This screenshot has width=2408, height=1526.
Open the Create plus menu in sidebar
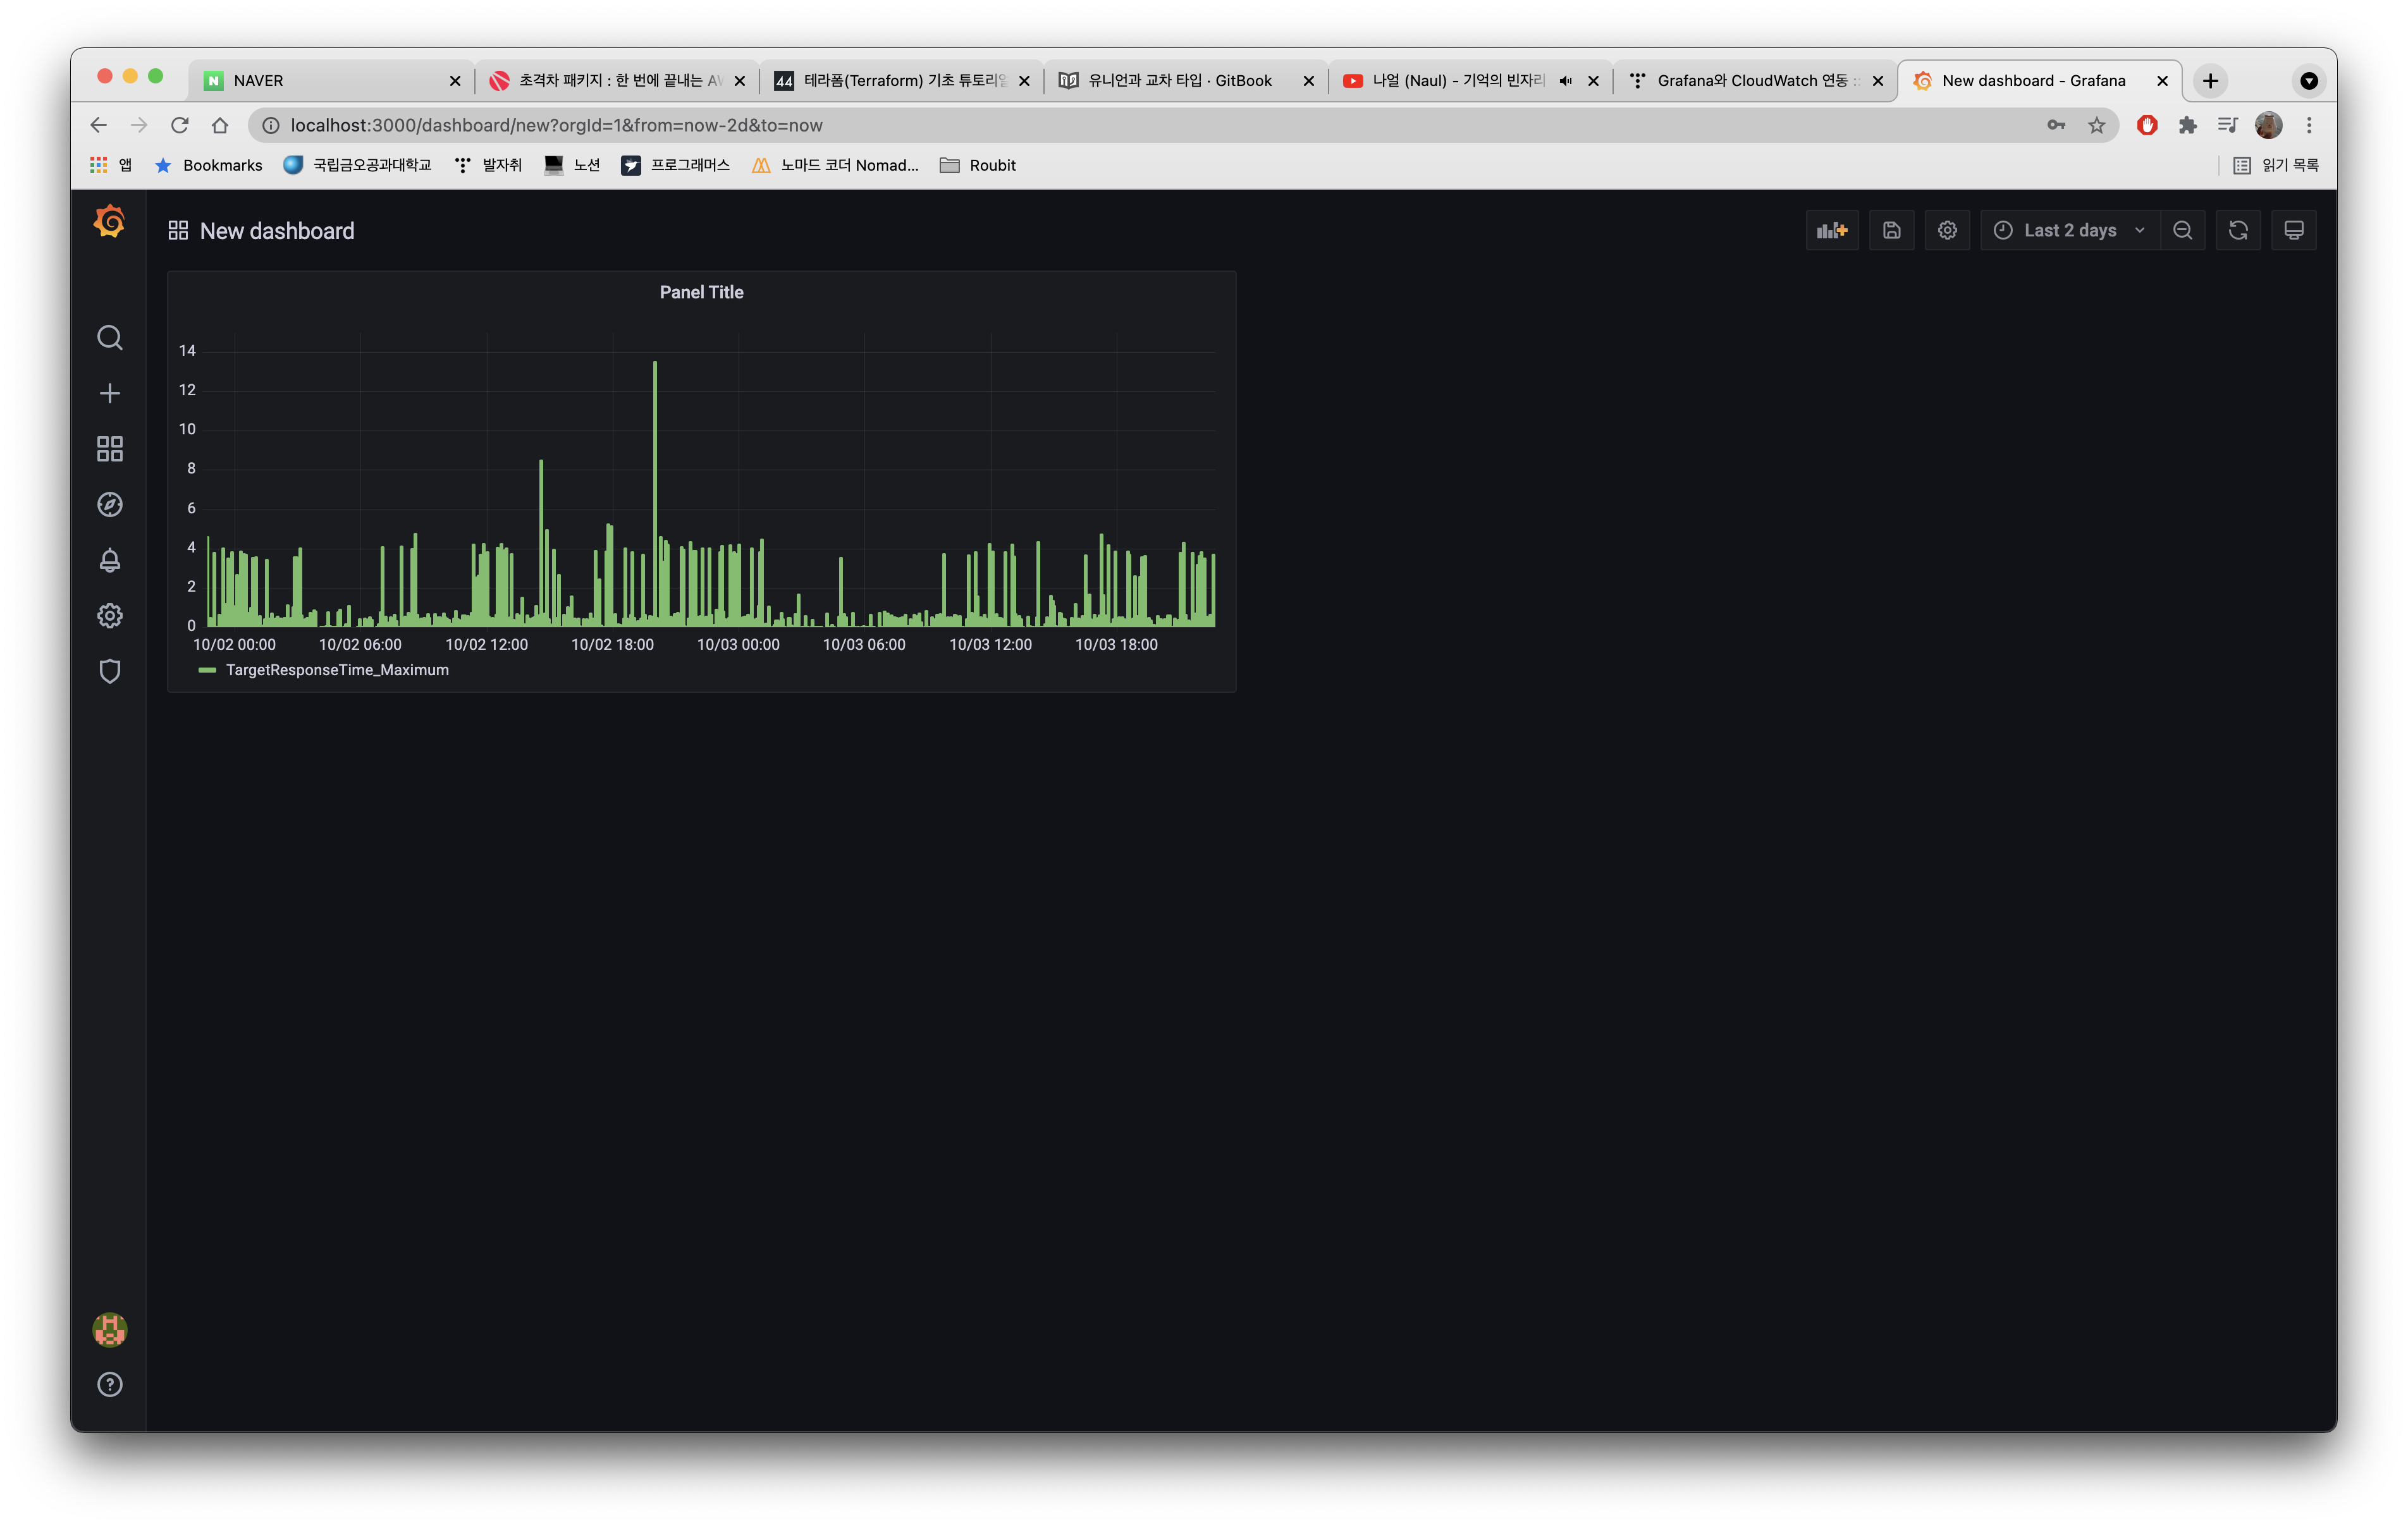(x=110, y=393)
